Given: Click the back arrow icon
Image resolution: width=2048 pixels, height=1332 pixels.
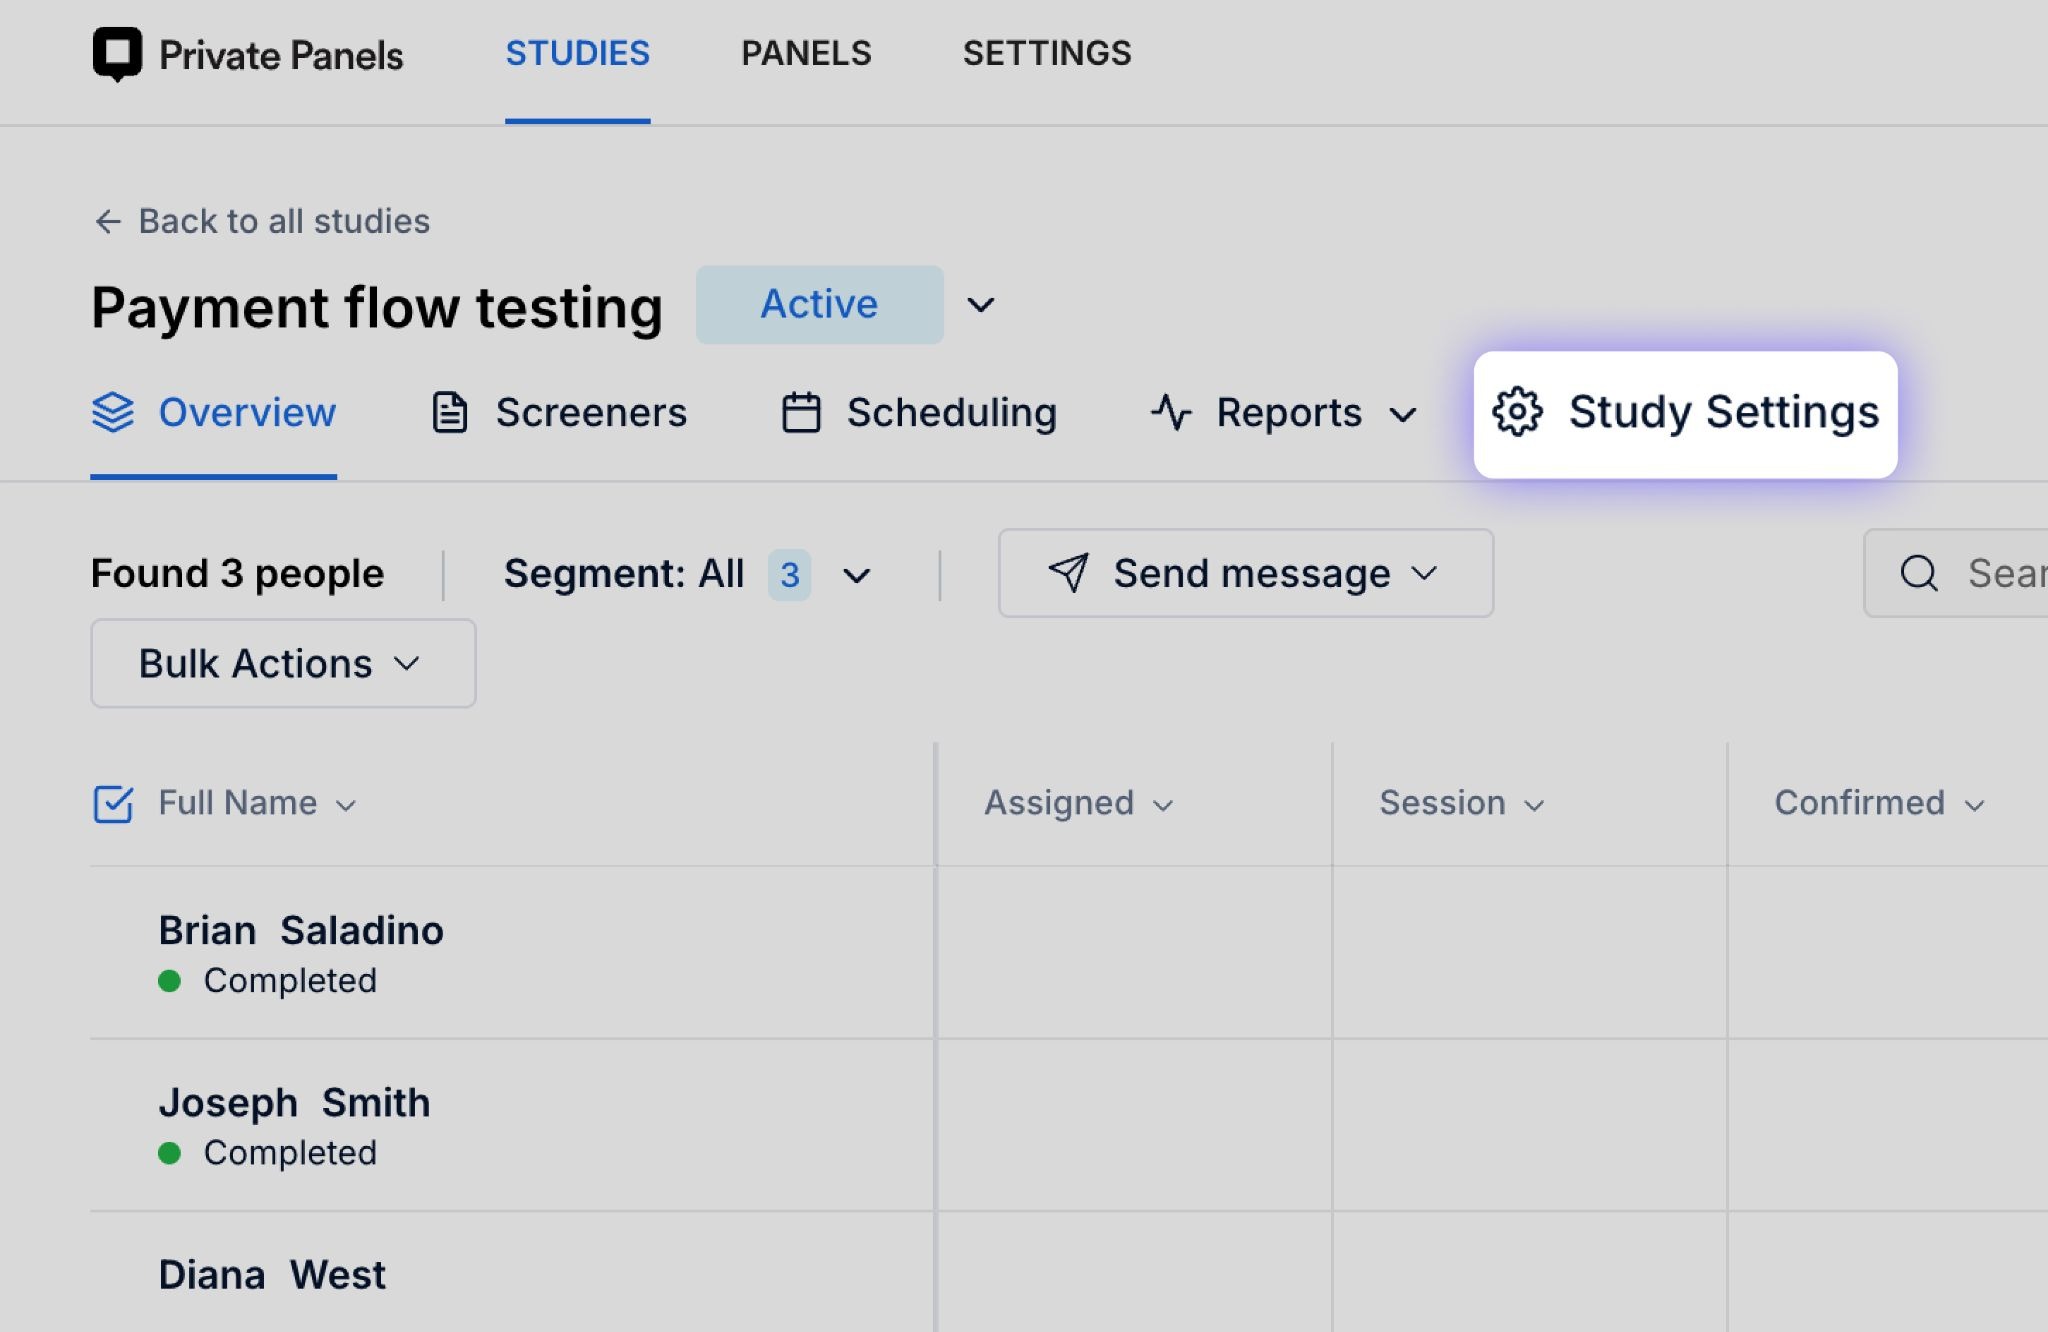Looking at the screenshot, I should click(x=107, y=221).
